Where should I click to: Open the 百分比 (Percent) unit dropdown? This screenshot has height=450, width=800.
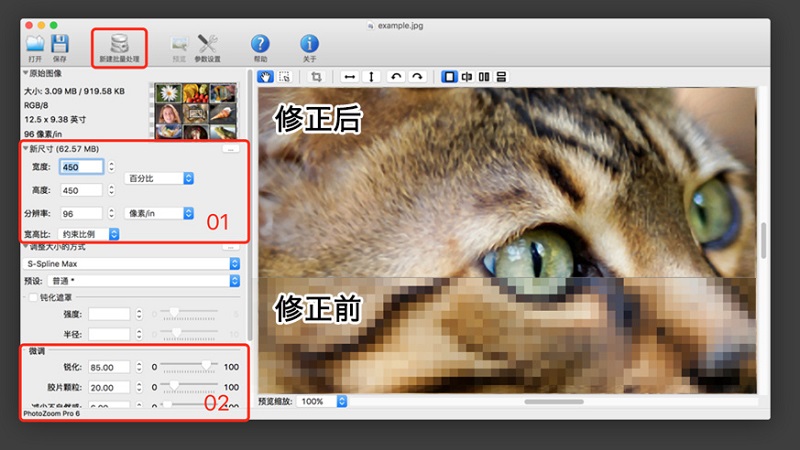click(x=159, y=178)
